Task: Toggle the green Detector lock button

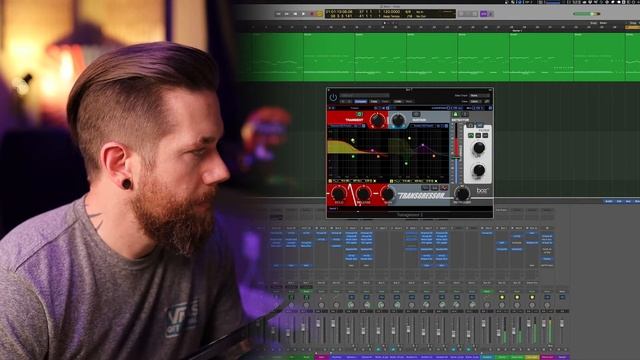Action: [x=456, y=115]
